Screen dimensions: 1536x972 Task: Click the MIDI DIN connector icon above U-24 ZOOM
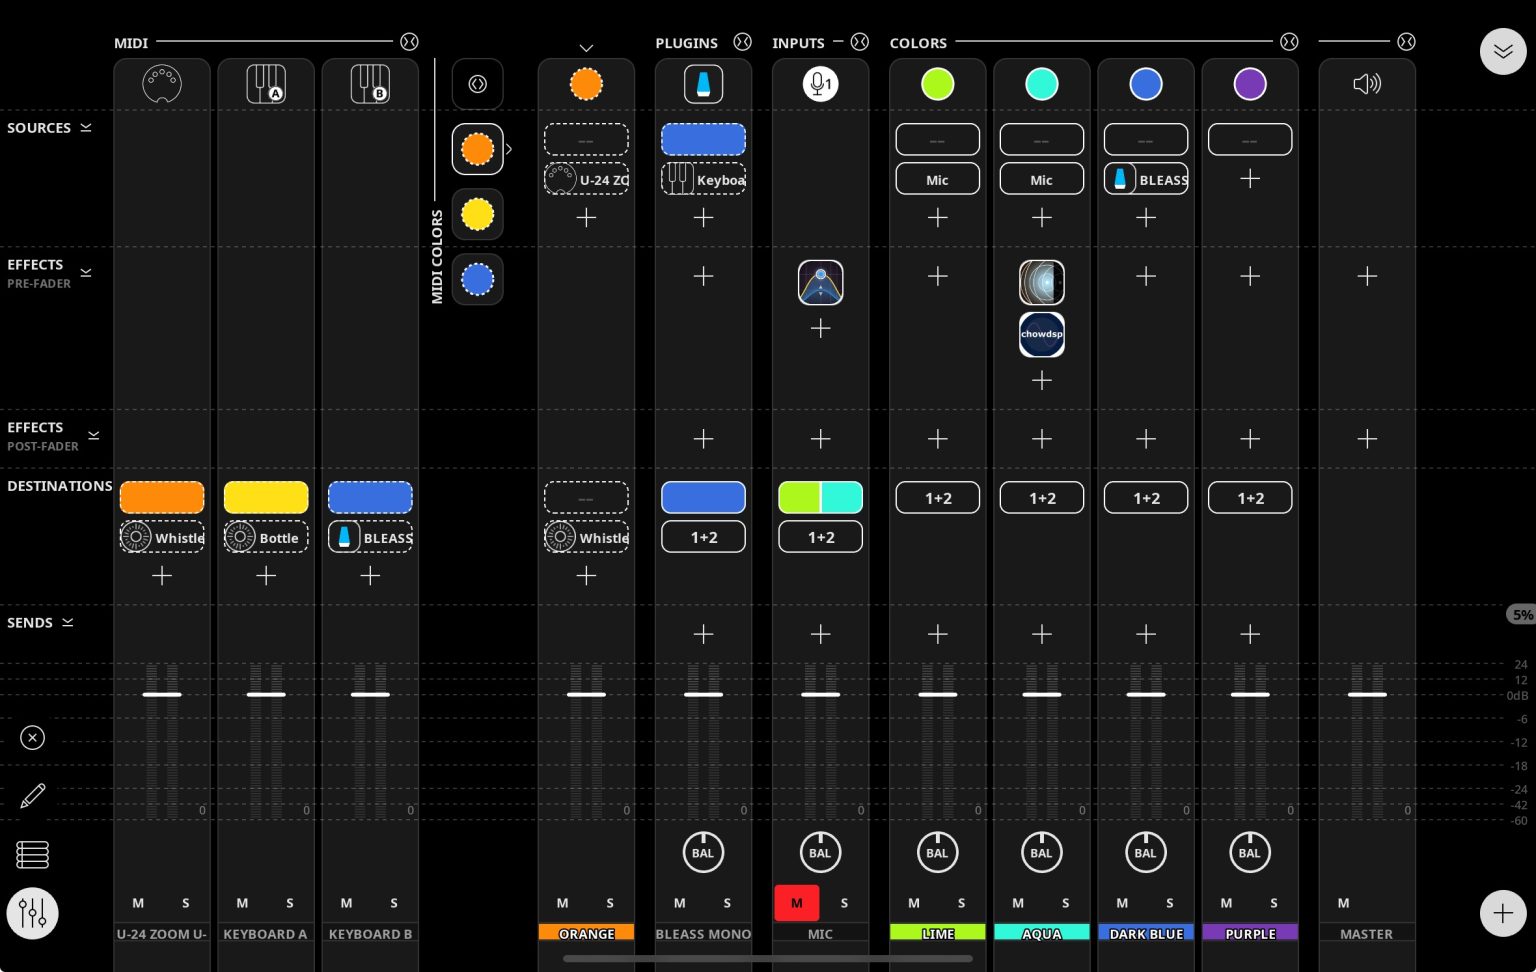coord(161,84)
